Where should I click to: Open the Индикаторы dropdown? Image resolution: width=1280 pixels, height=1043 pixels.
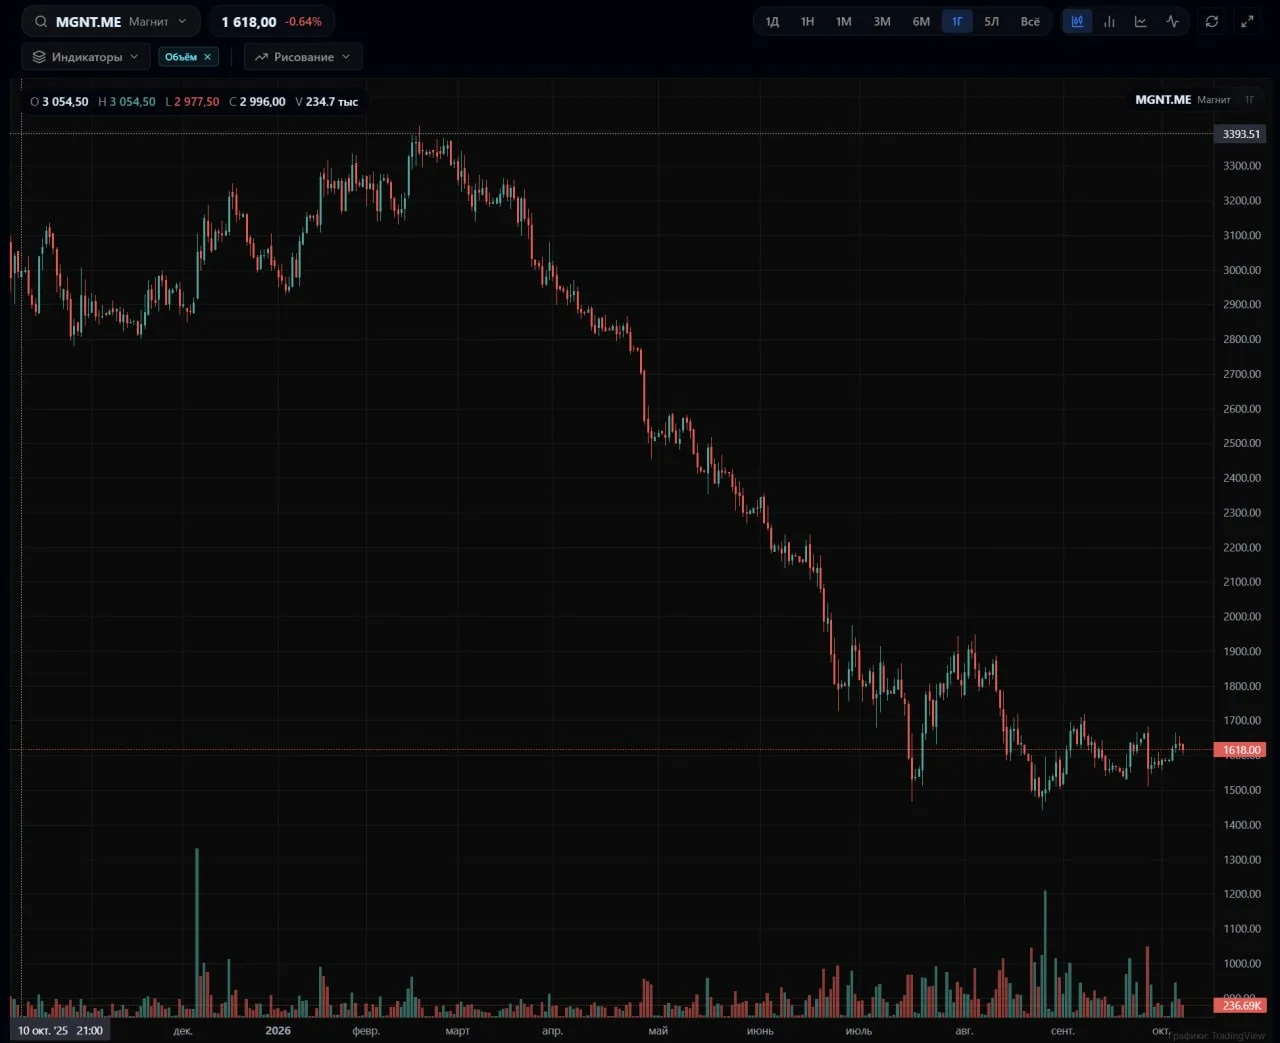(x=86, y=57)
